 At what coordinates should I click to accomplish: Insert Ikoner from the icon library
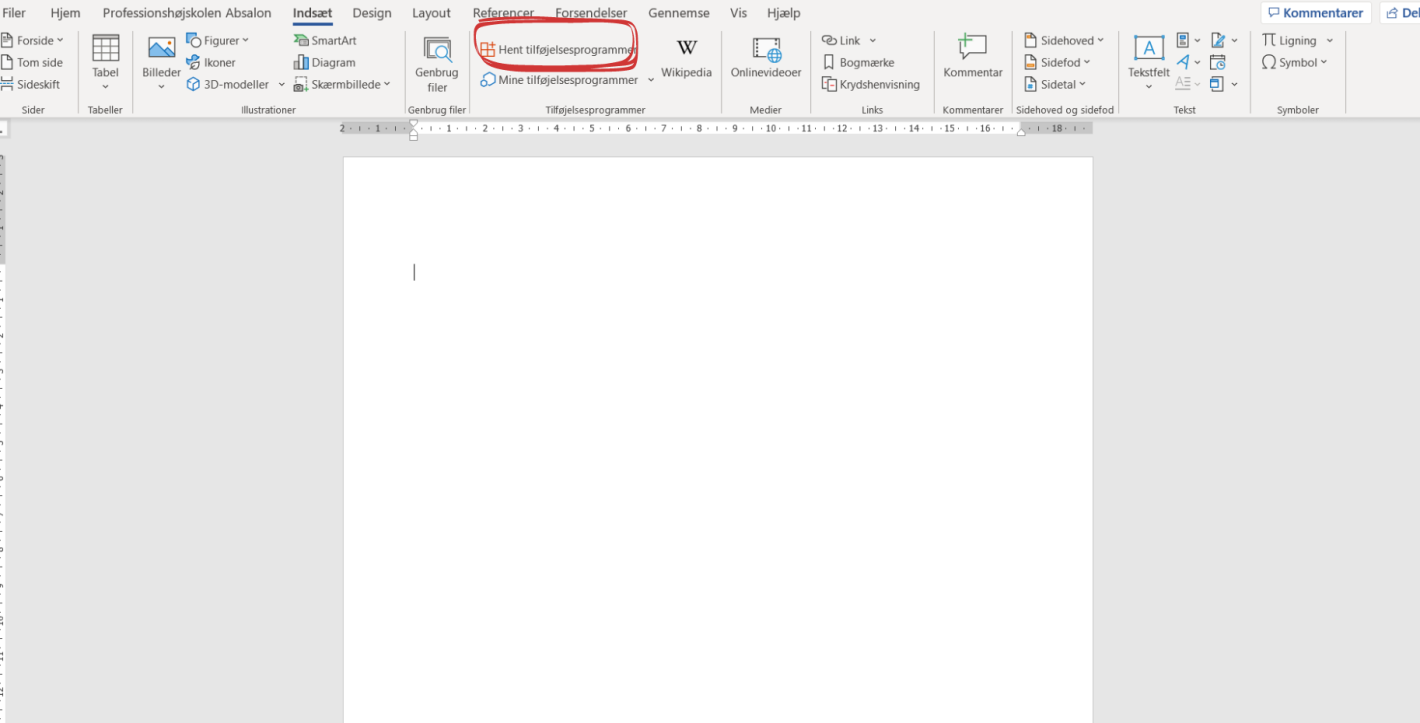(211, 63)
